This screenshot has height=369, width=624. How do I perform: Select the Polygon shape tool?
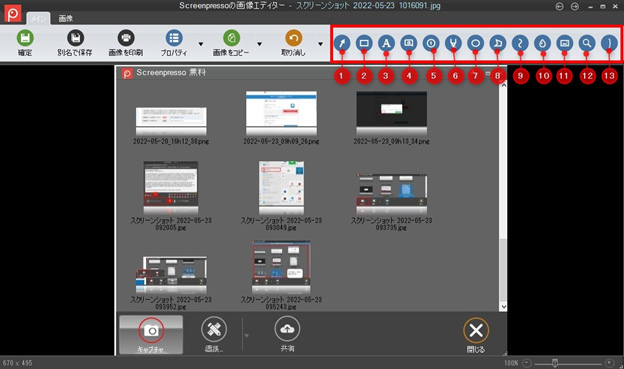pyautogui.click(x=497, y=43)
